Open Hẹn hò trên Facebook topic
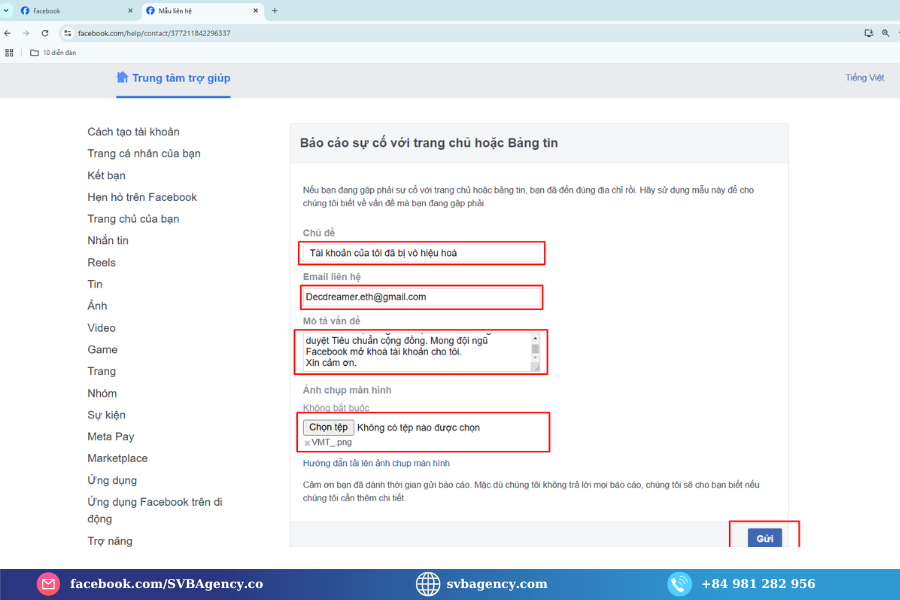Image resolution: width=900 pixels, height=600 pixels. [142, 197]
